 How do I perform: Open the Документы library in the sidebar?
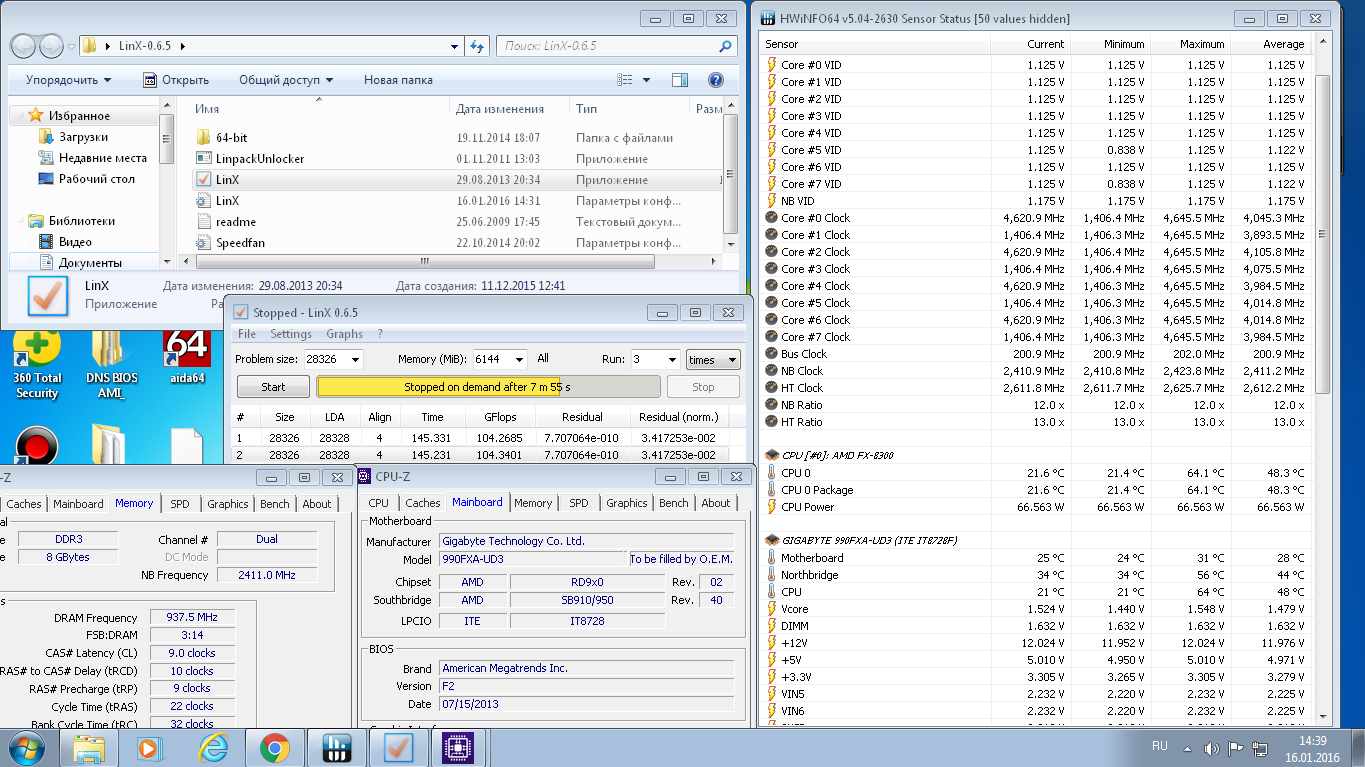90,263
